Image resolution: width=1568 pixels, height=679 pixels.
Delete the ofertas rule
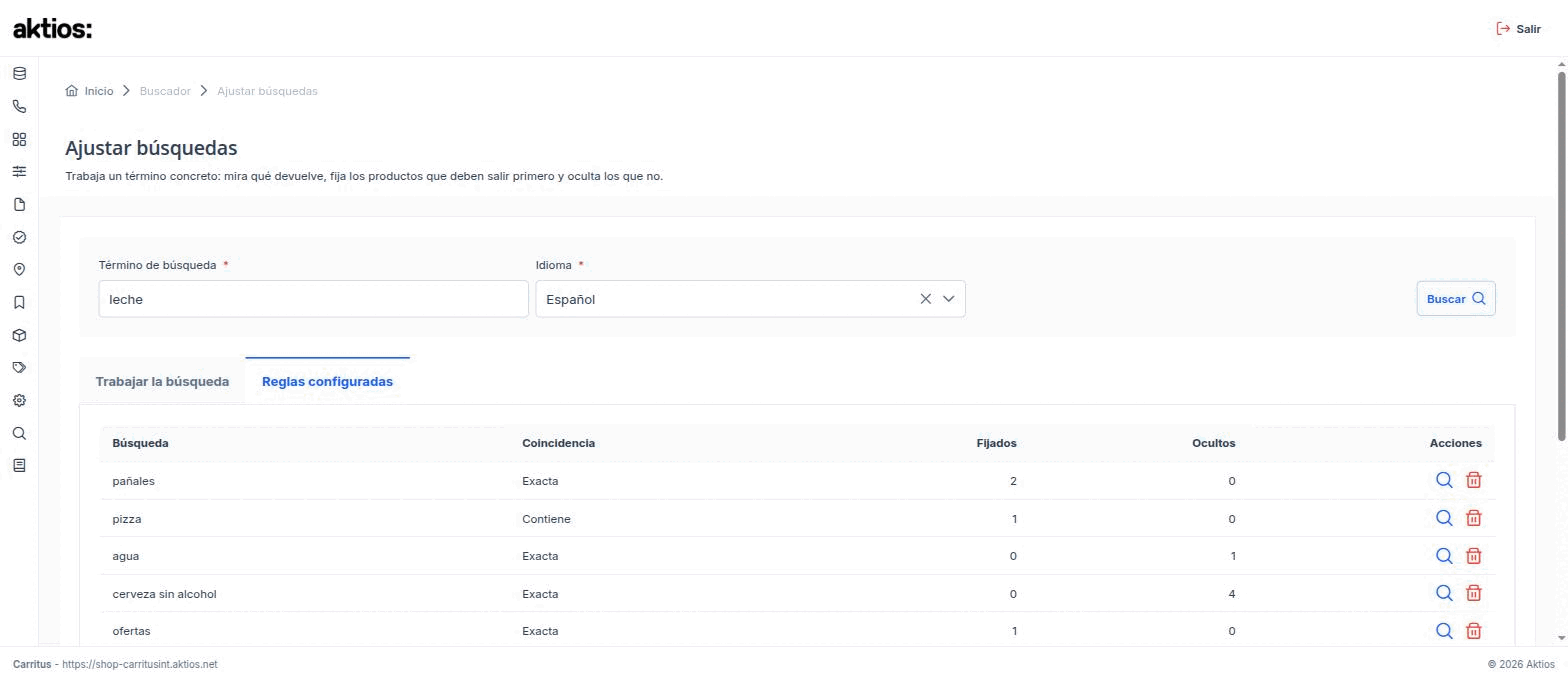click(x=1473, y=631)
